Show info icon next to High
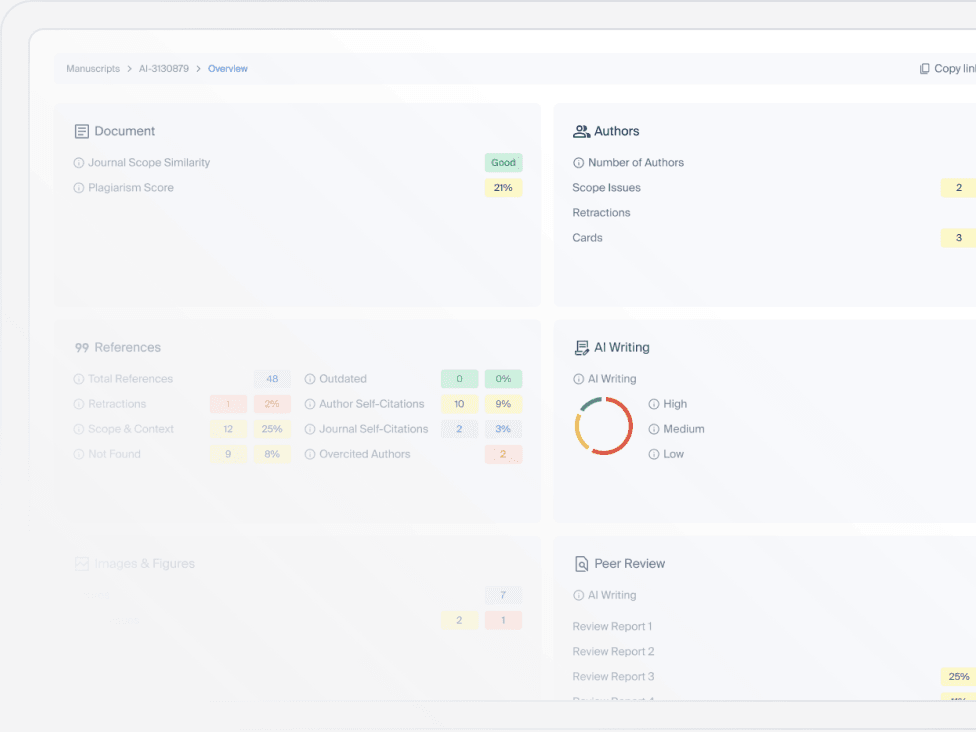976x732 pixels. tap(654, 404)
